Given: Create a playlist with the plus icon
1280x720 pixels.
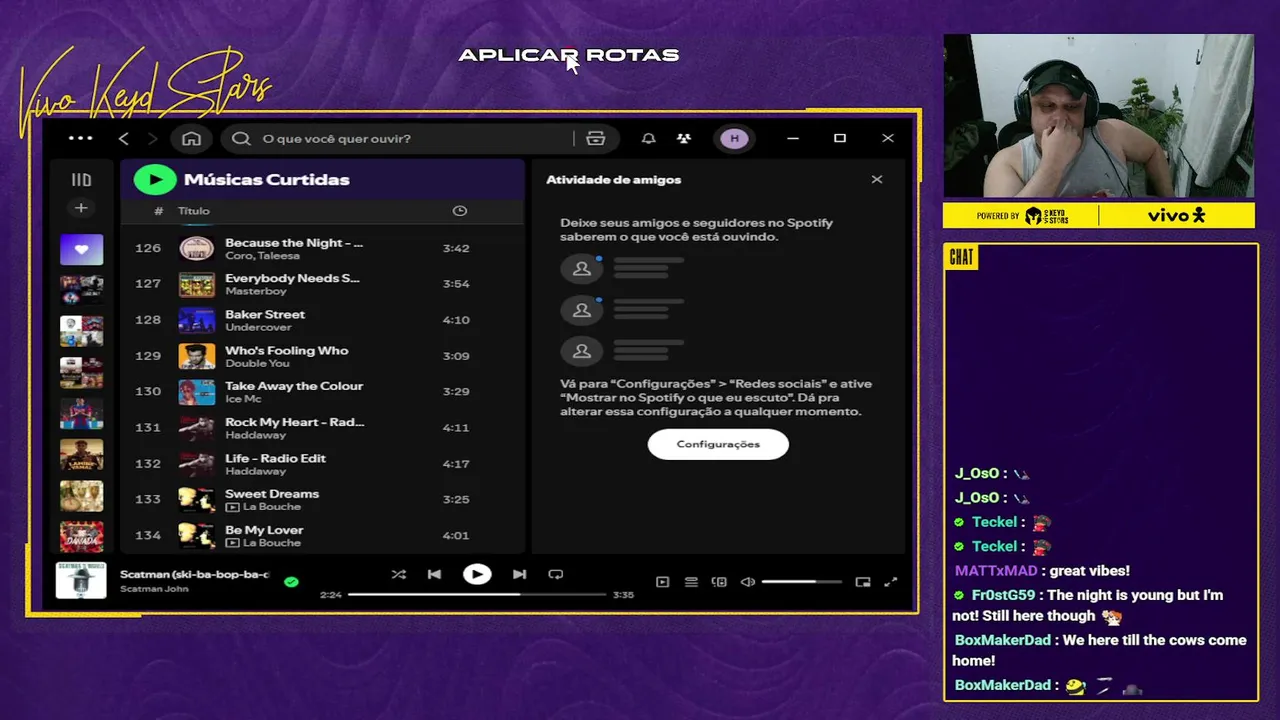Looking at the screenshot, I should pyautogui.click(x=81, y=208).
